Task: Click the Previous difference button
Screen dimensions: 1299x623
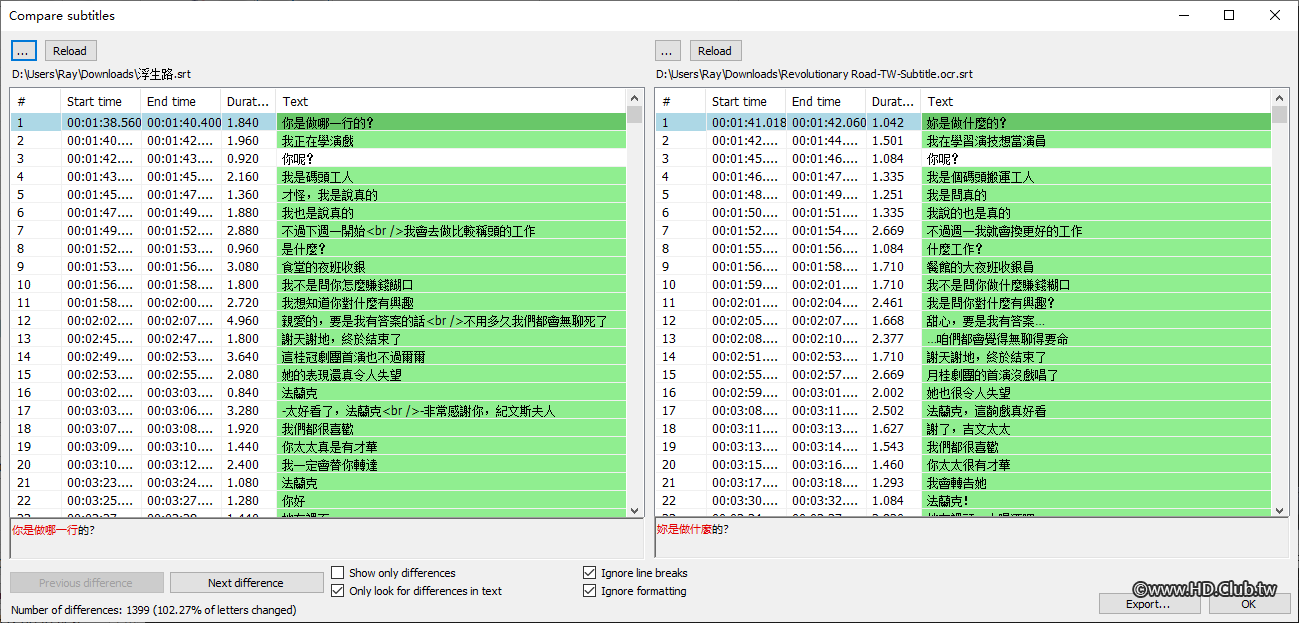Action: coord(86,583)
